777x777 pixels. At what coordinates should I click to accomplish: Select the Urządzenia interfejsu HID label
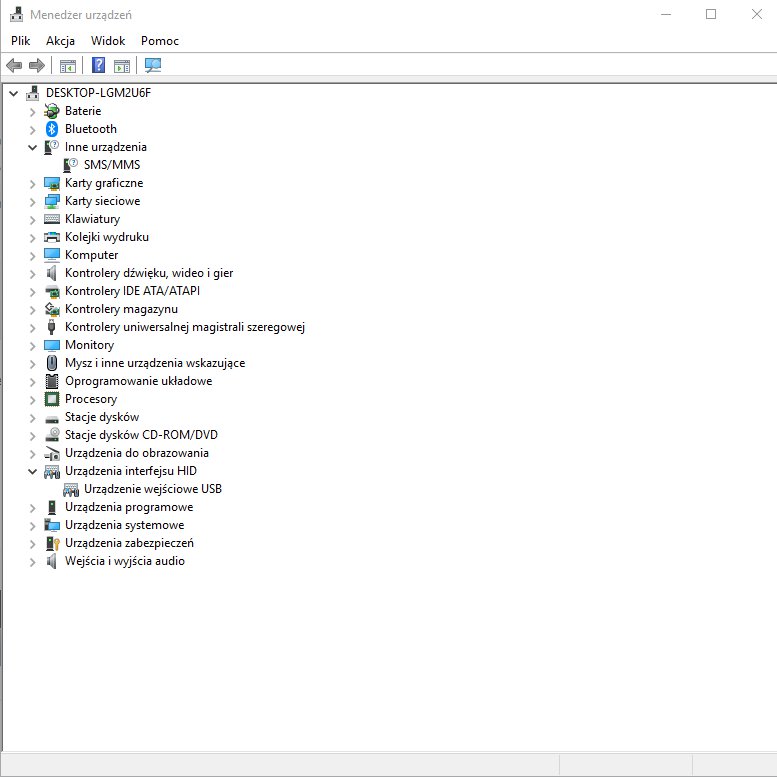(131, 471)
